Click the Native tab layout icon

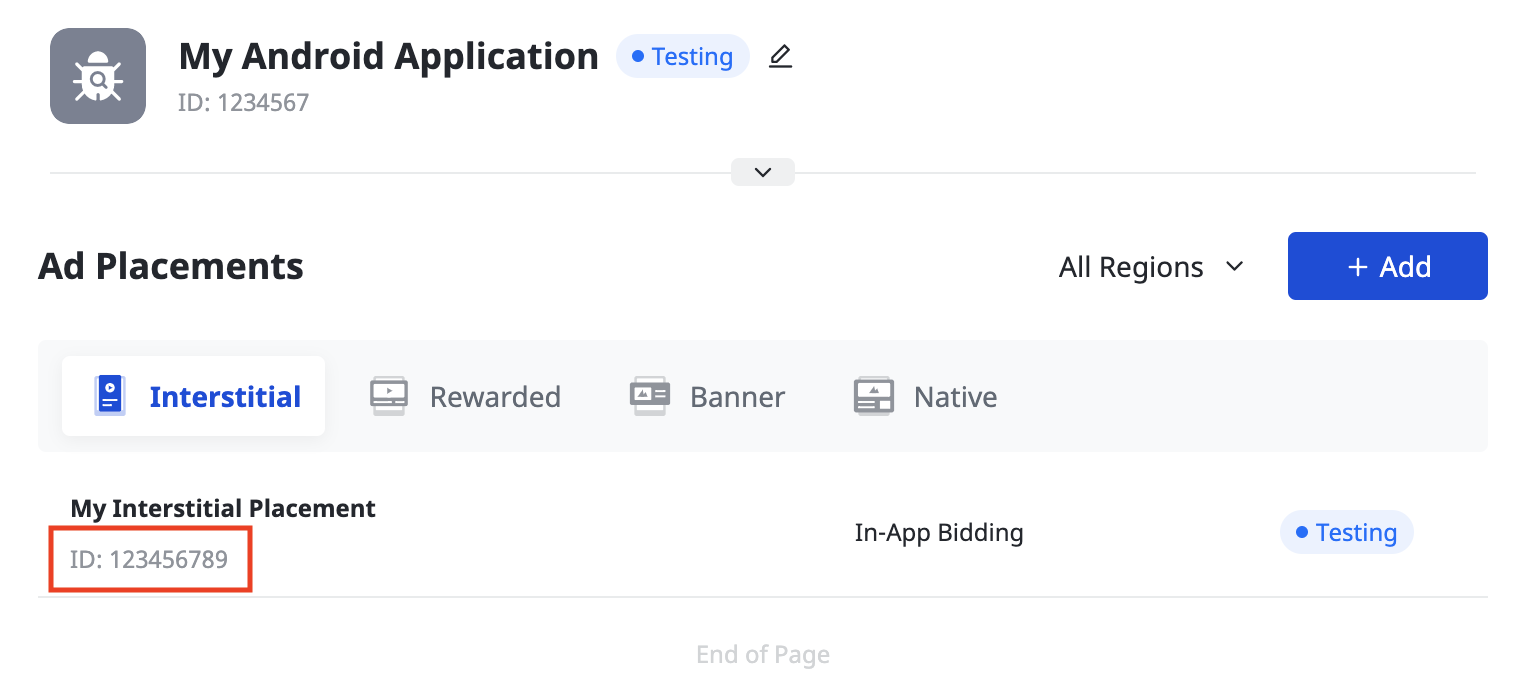pos(873,396)
